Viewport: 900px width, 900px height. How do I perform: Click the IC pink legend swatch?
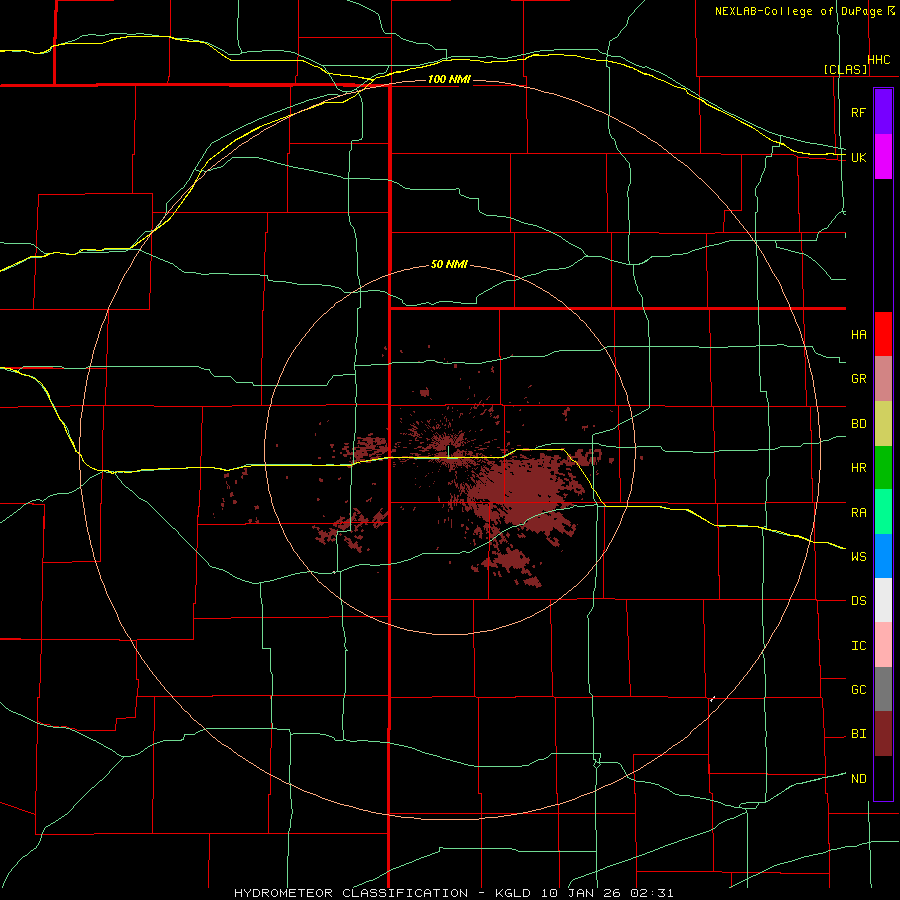point(883,645)
